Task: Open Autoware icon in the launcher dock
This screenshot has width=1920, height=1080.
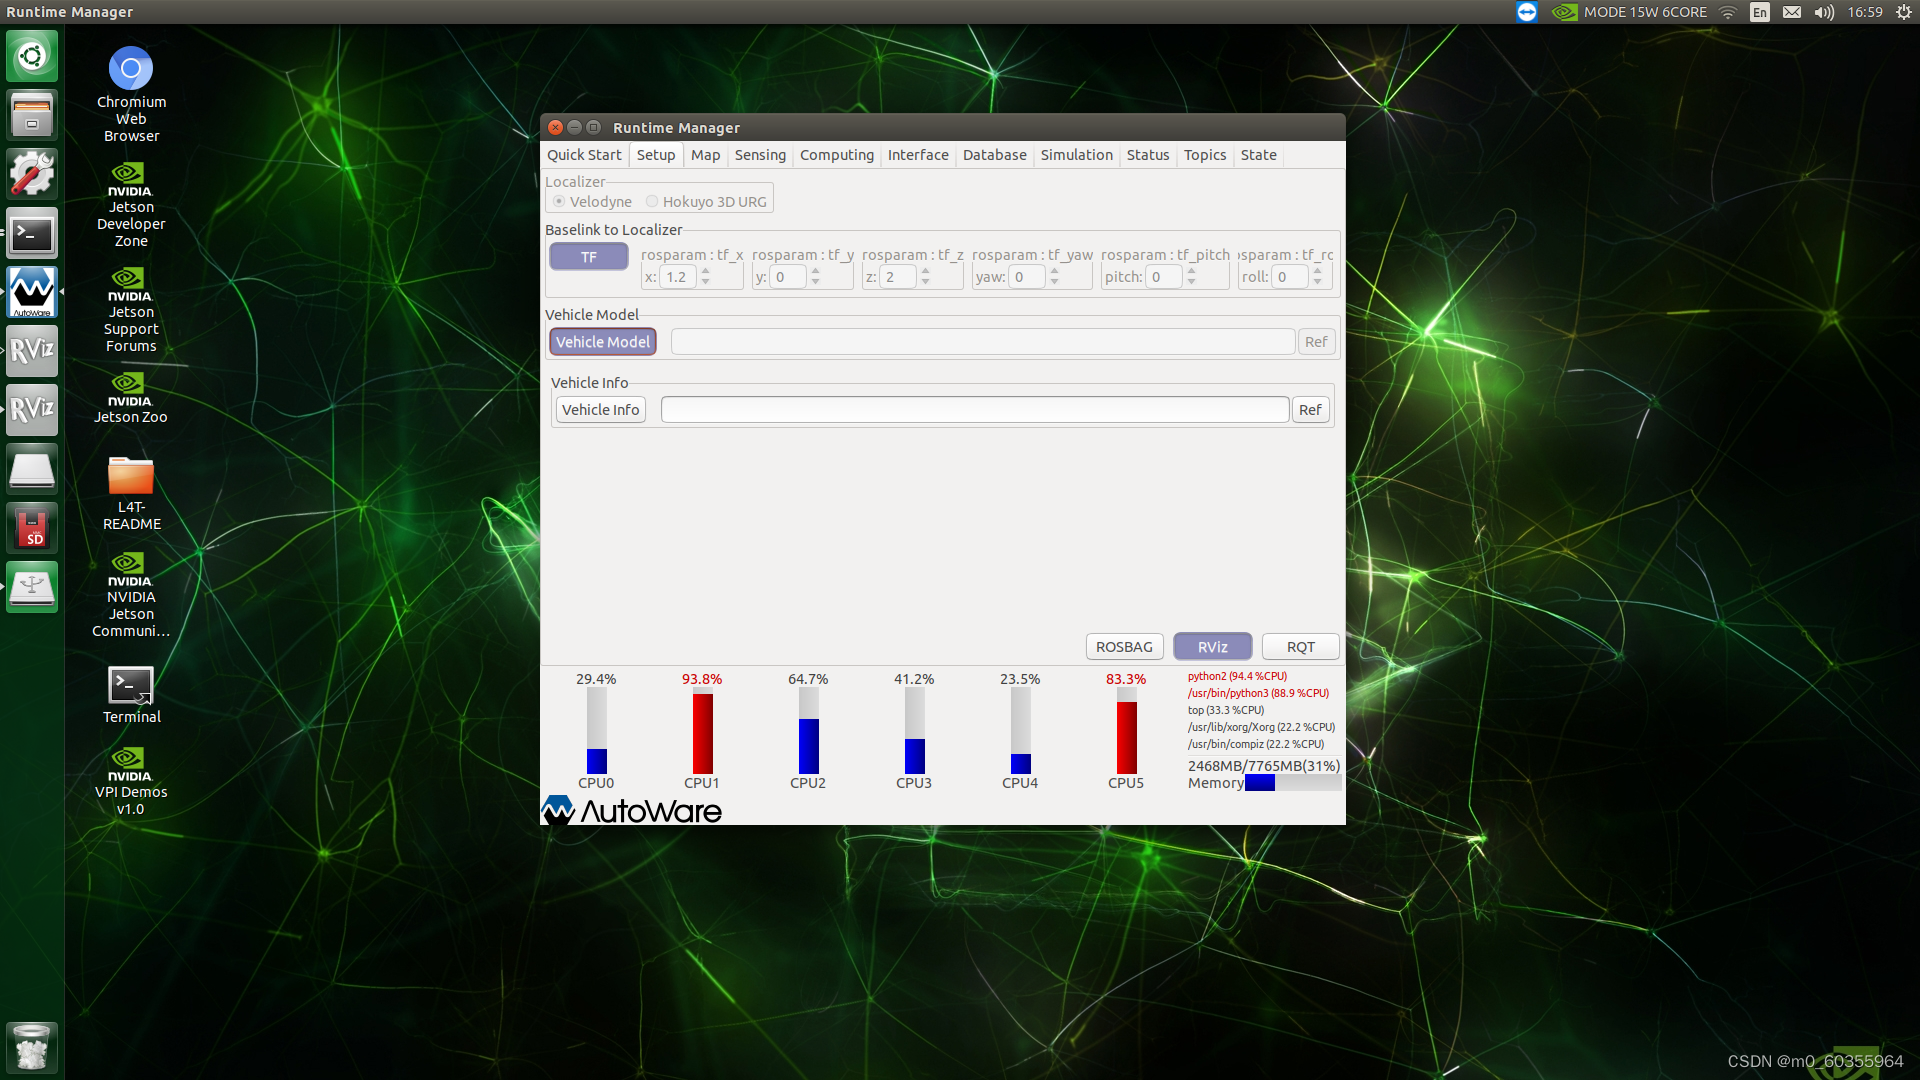Action: (x=32, y=292)
